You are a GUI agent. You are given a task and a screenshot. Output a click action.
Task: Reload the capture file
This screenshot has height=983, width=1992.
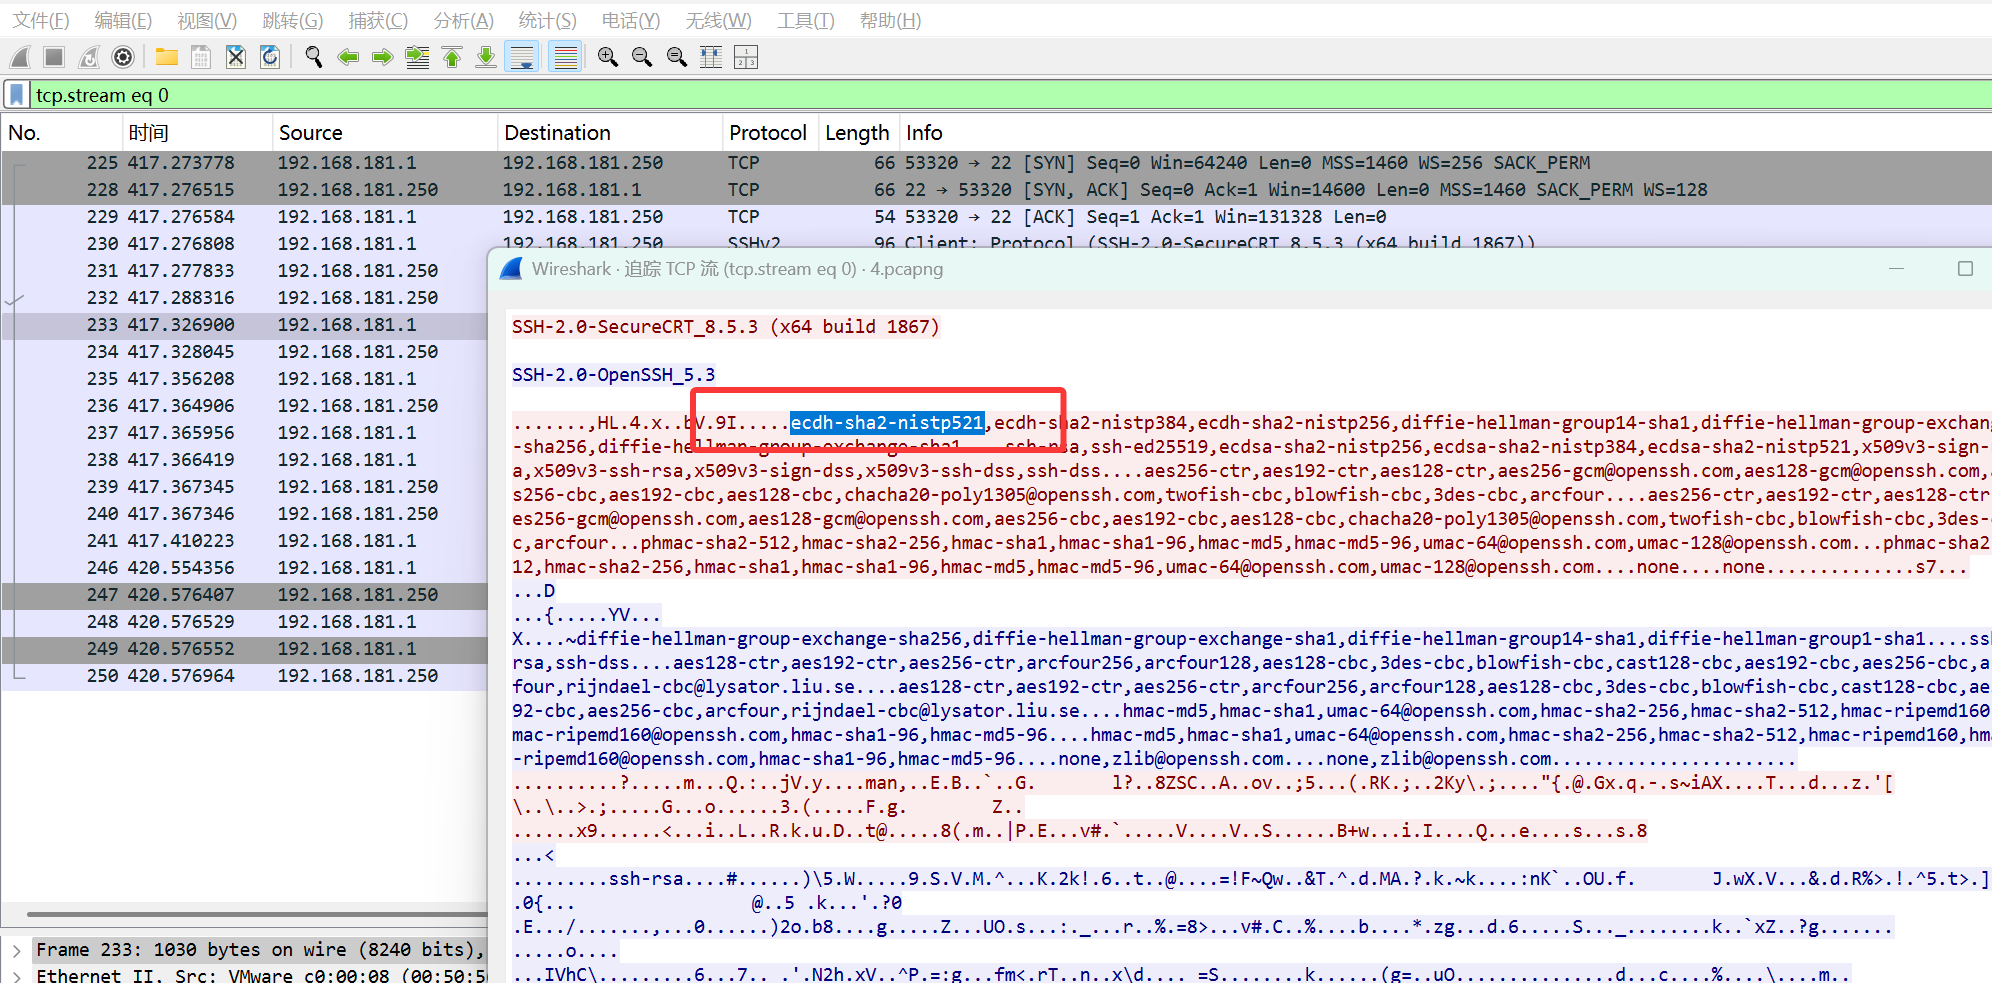(x=270, y=57)
